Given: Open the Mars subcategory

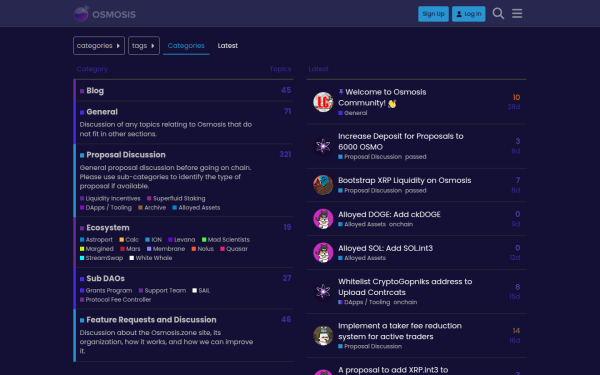Looking at the screenshot, I should click(130, 249).
